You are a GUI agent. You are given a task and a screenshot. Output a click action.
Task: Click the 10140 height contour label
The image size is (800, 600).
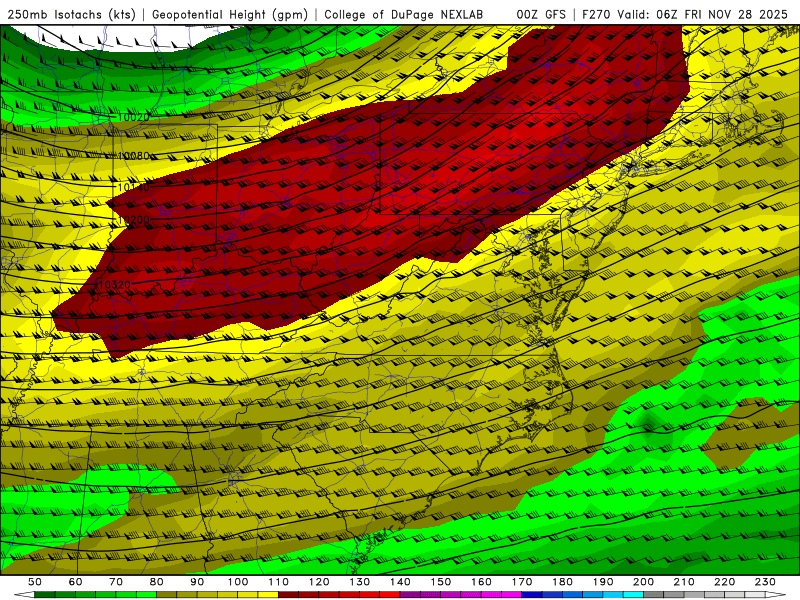click(x=134, y=187)
